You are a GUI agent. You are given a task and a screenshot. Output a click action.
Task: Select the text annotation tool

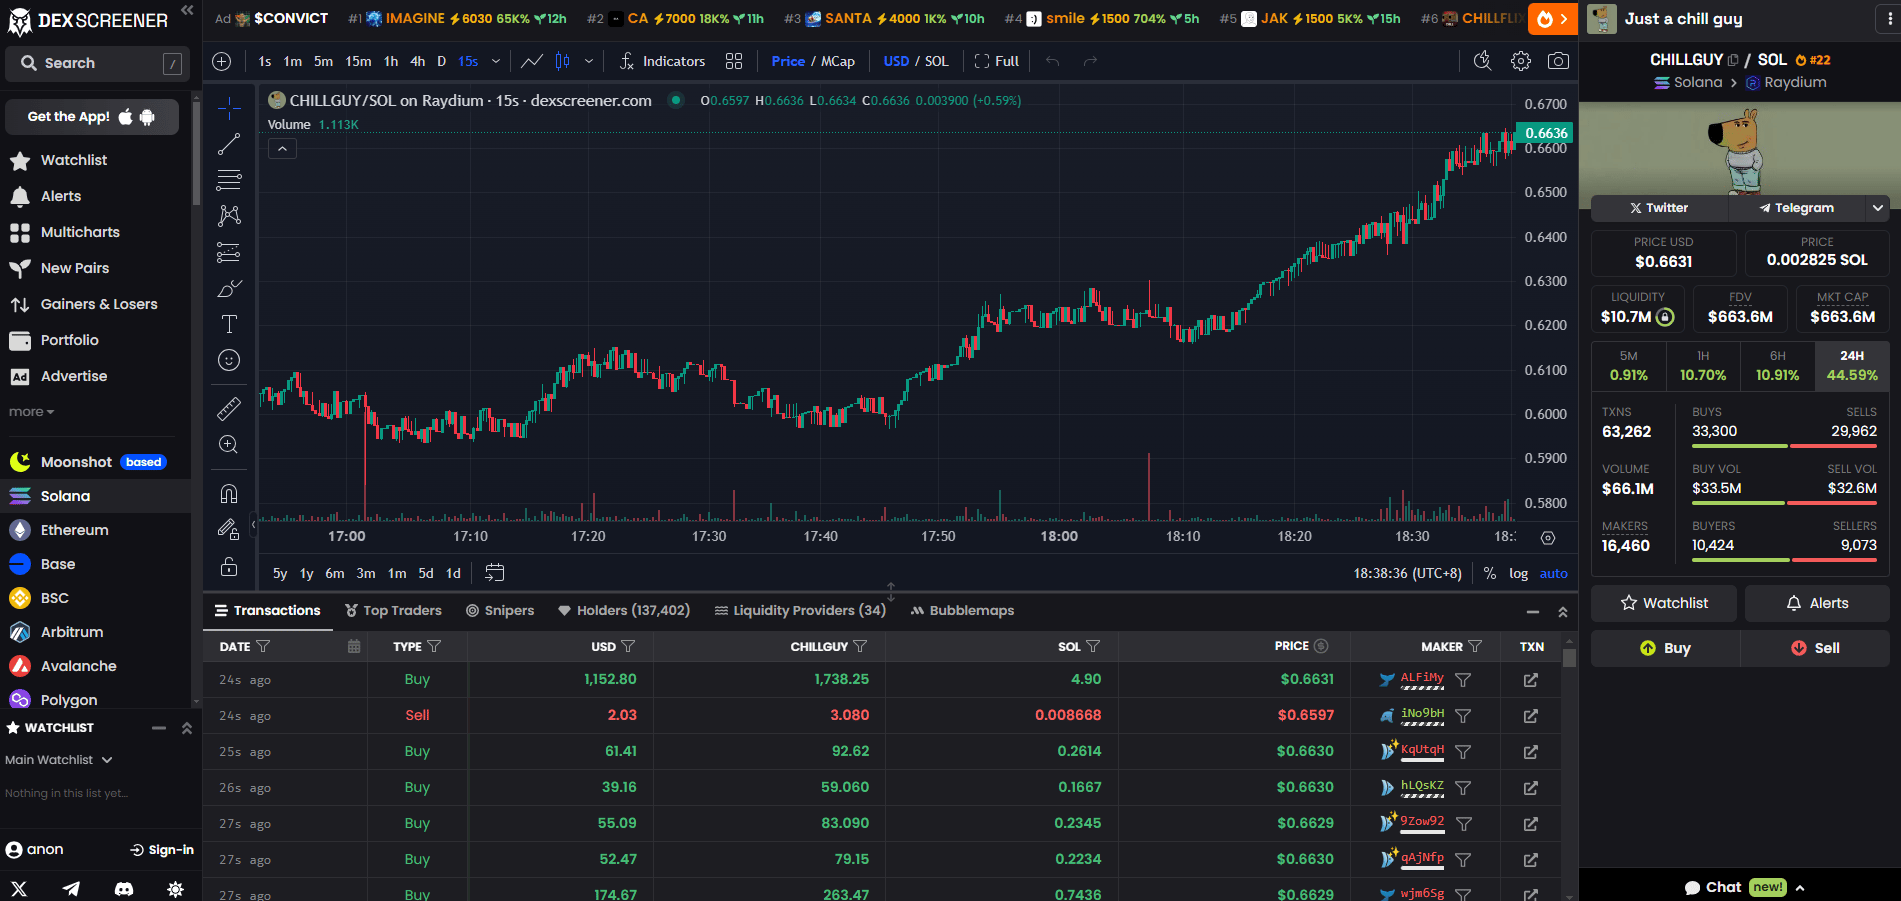tap(229, 324)
